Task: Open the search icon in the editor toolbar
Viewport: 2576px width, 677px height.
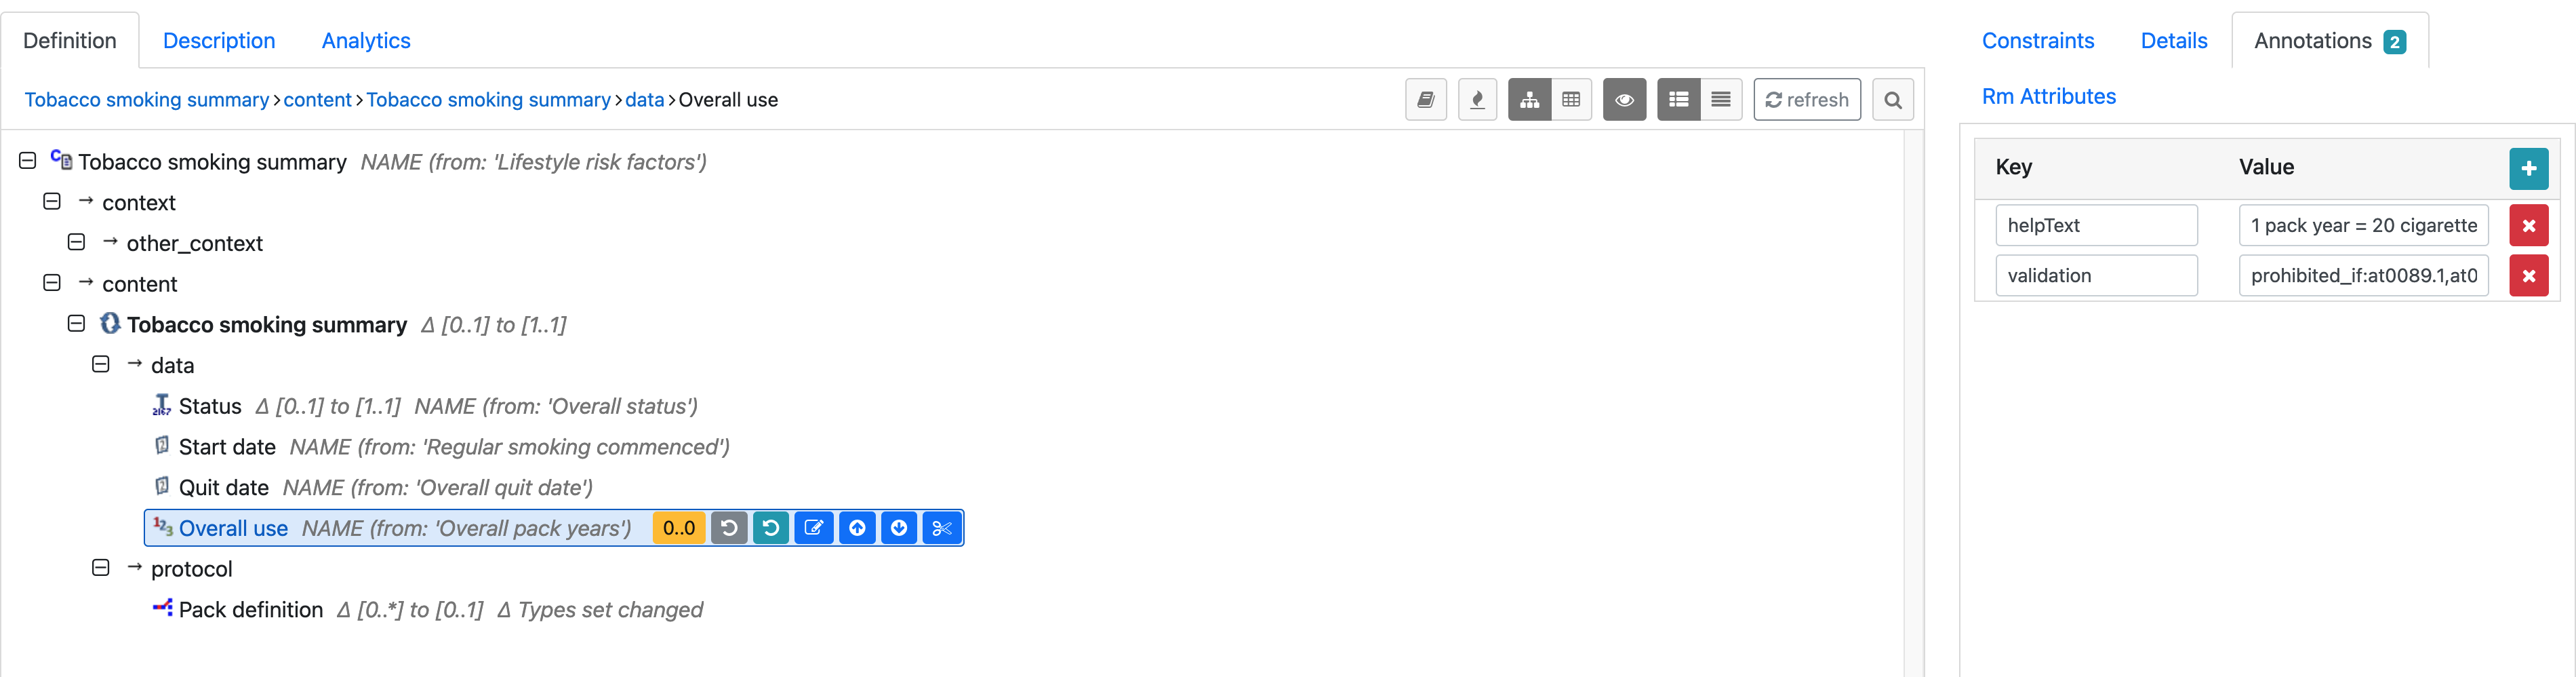Action: [x=1892, y=99]
